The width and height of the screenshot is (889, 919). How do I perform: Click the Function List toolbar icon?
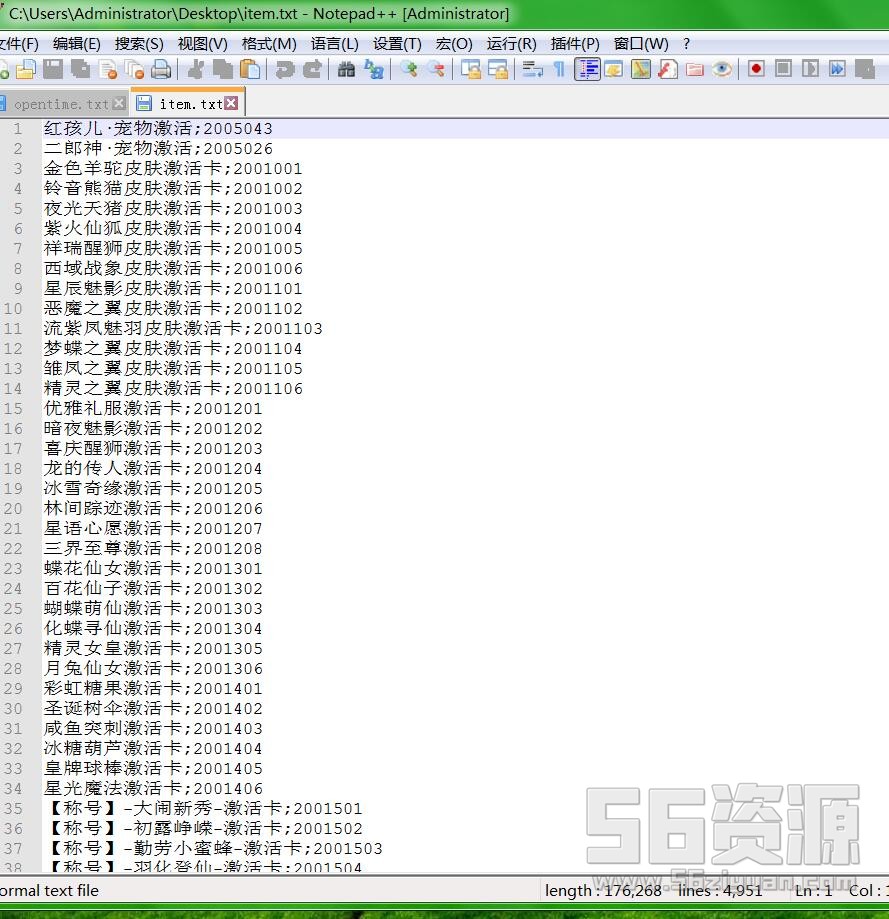tap(668, 69)
